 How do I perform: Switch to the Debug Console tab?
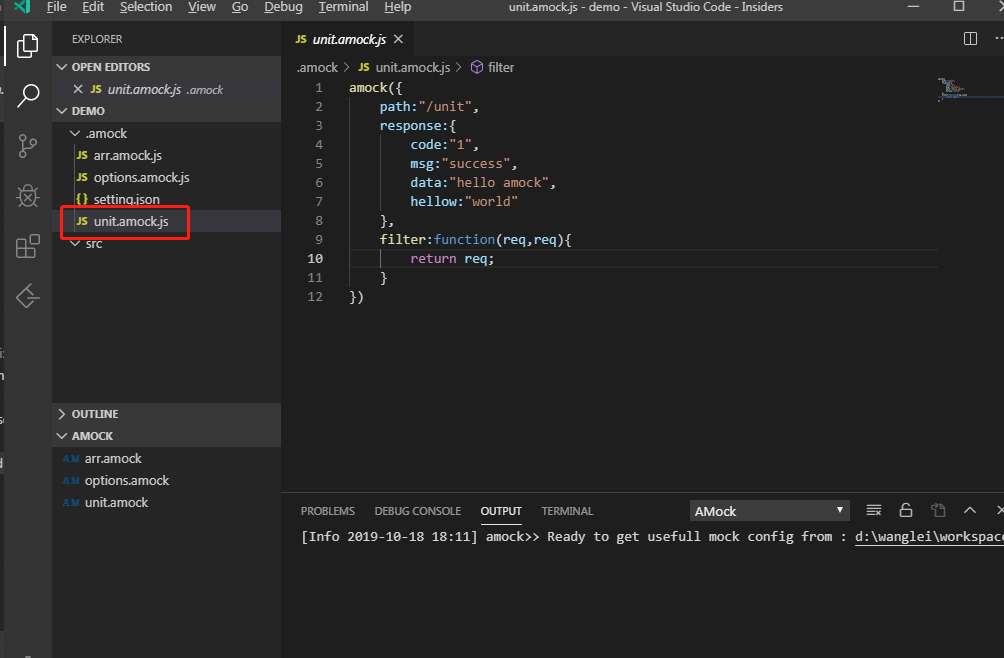(x=417, y=511)
